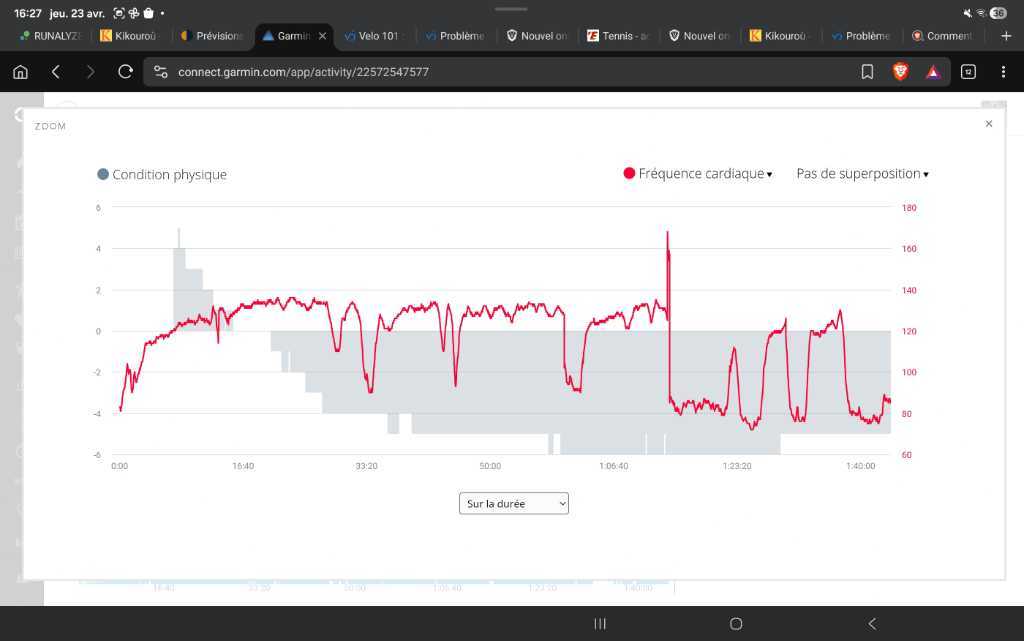Add a new tab with the plus icon
This screenshot has height=641, width=1024.
click(x=1006, y=36)
